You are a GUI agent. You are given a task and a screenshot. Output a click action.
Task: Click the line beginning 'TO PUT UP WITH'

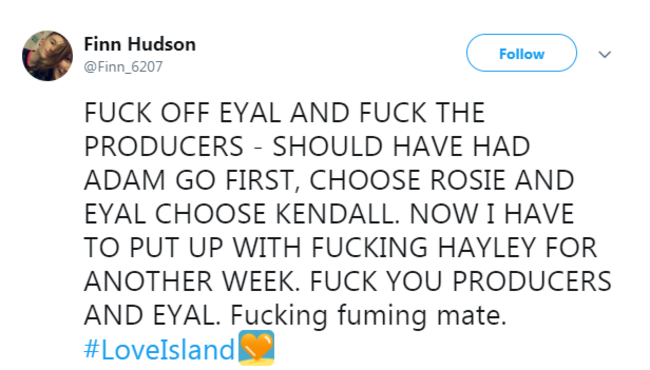point(340,248)
